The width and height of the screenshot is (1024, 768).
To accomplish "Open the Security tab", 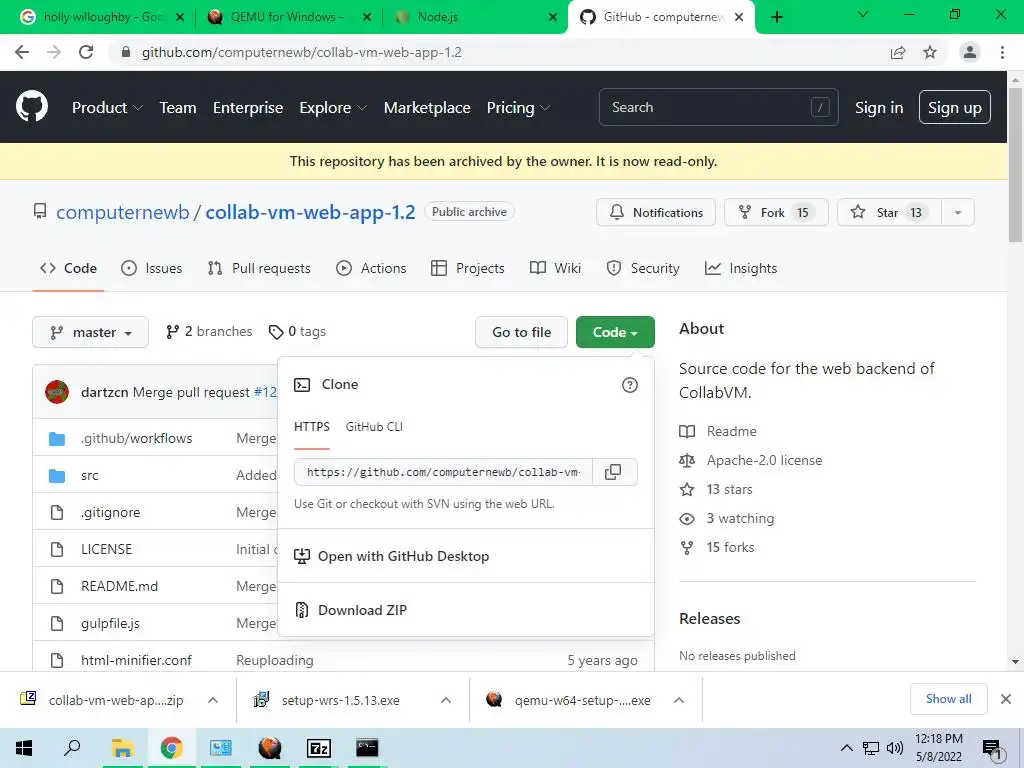I will tap(643, 268).
